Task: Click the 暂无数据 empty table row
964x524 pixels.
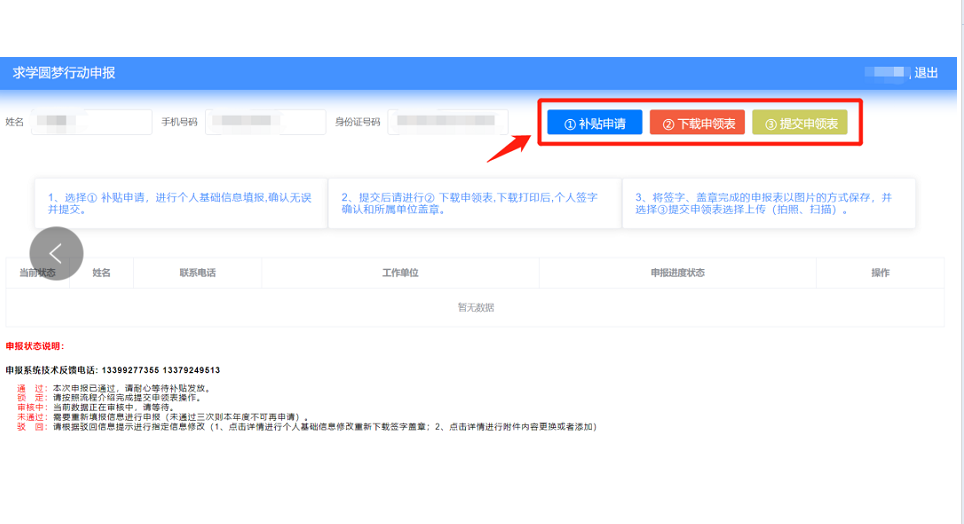Action: (x=475, y=307)
